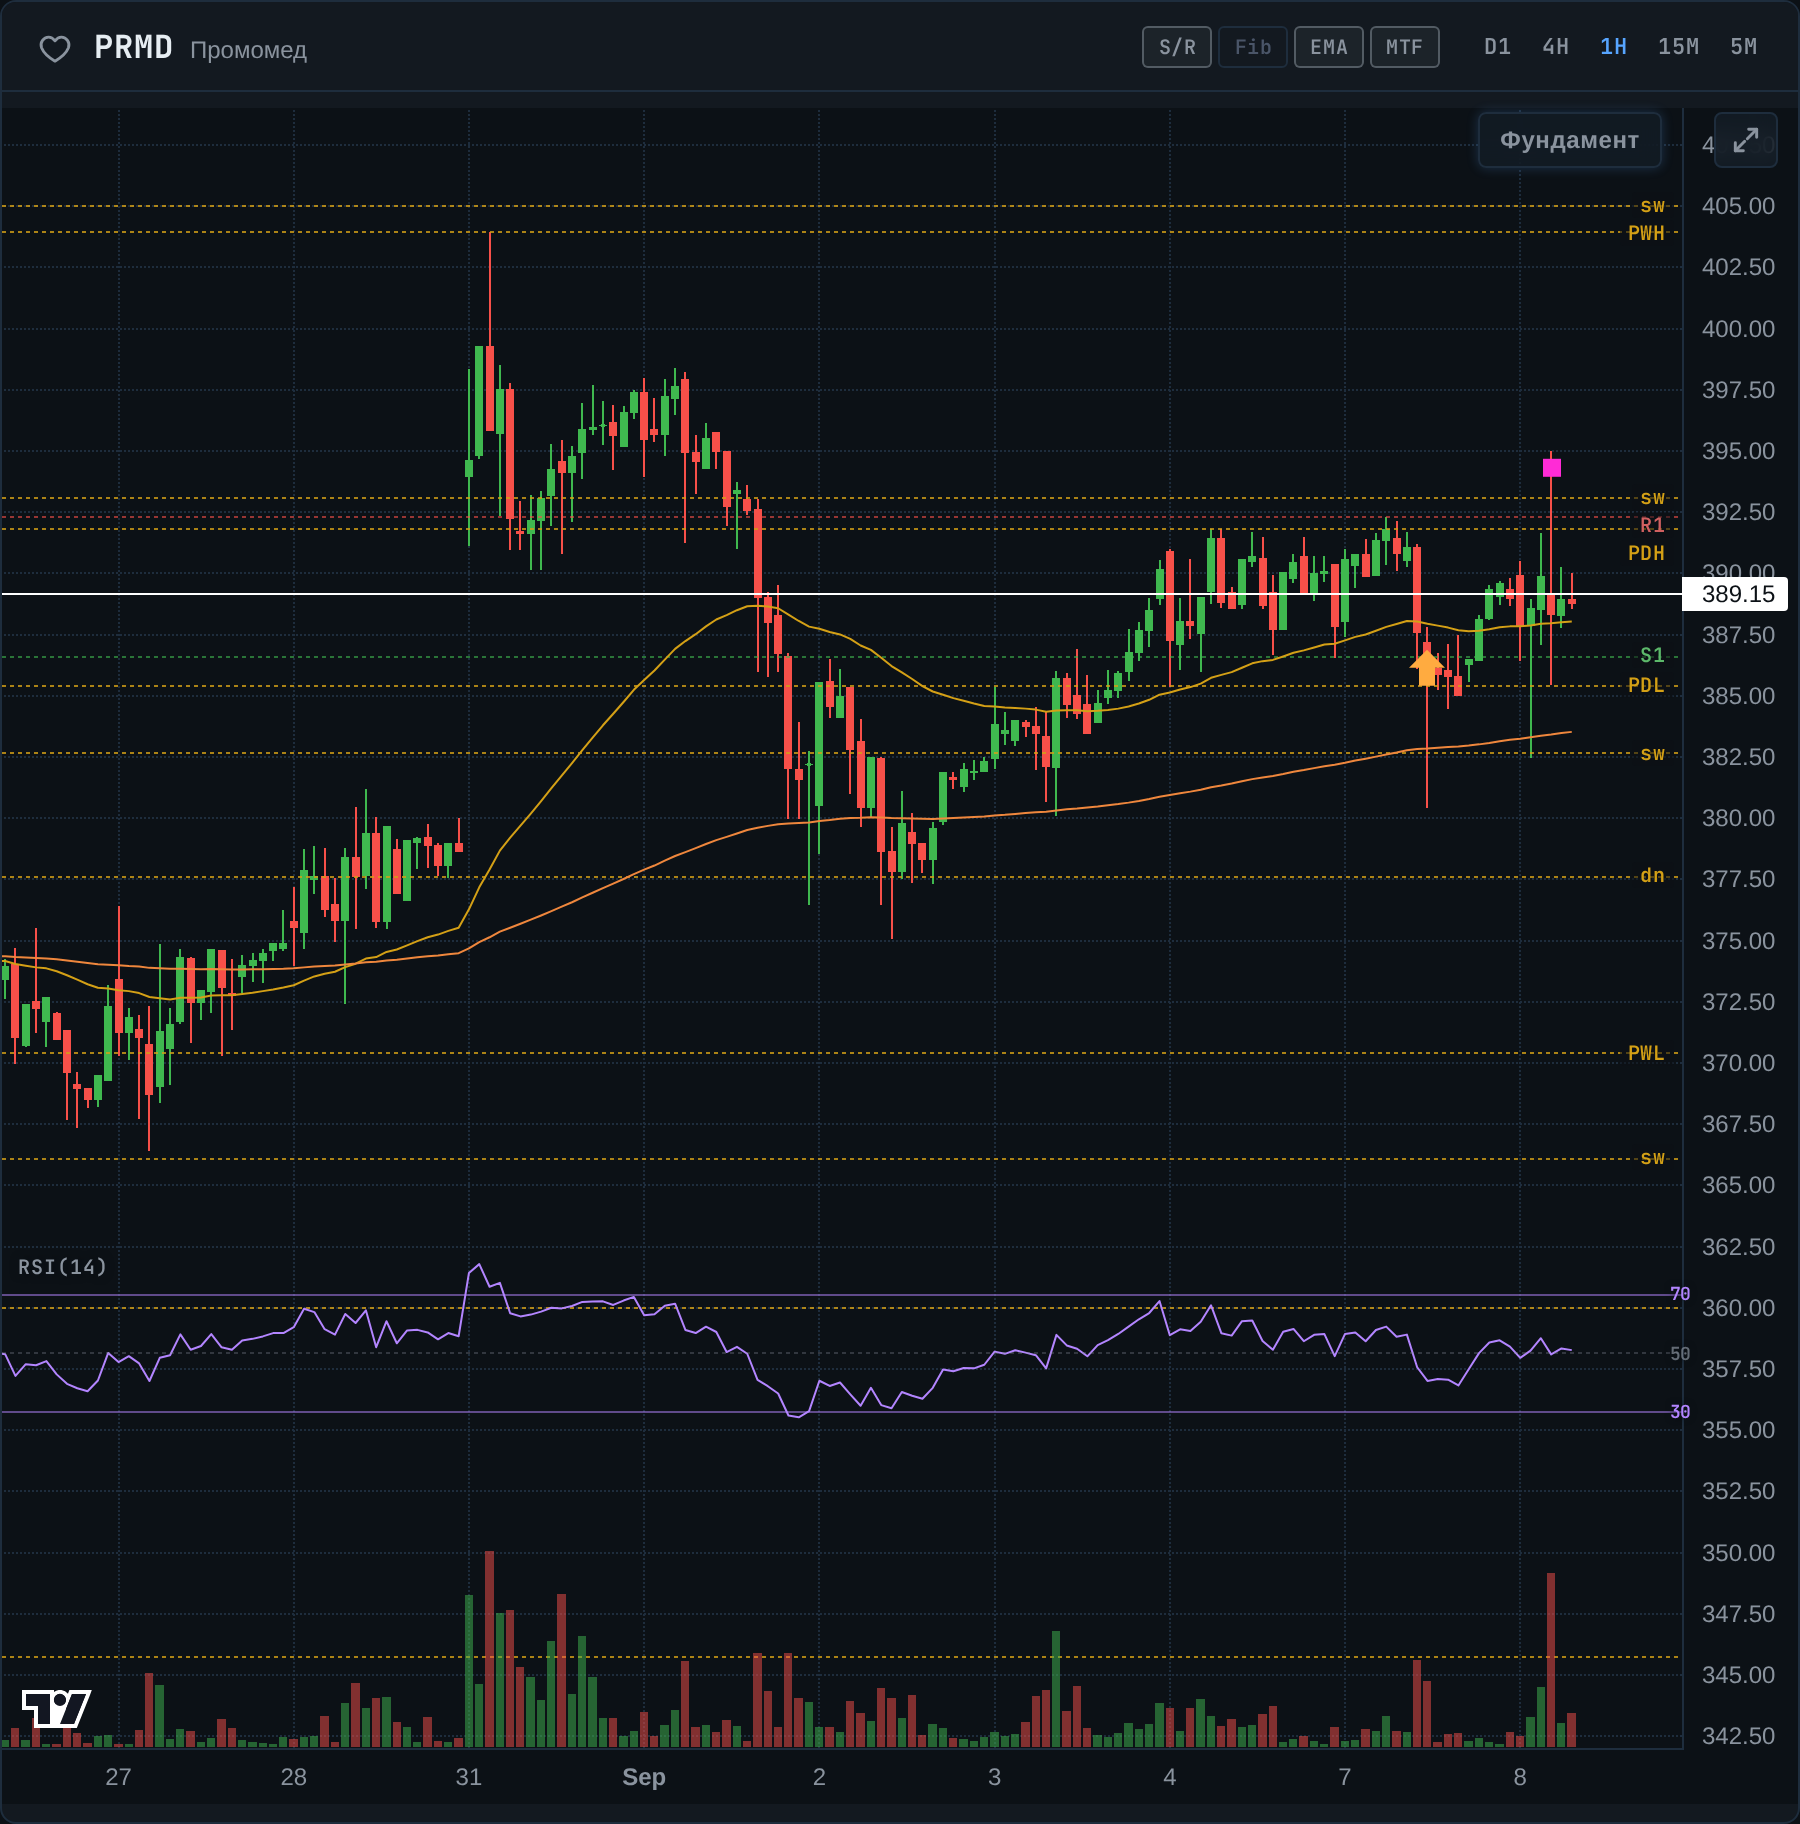
Task: Click the PDH level label
Action: tap(1646, 553)
